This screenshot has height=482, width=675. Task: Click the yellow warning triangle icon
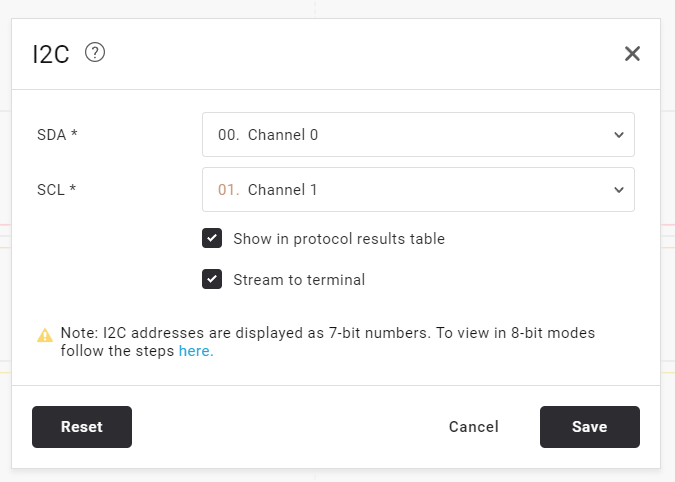point(45,335)
